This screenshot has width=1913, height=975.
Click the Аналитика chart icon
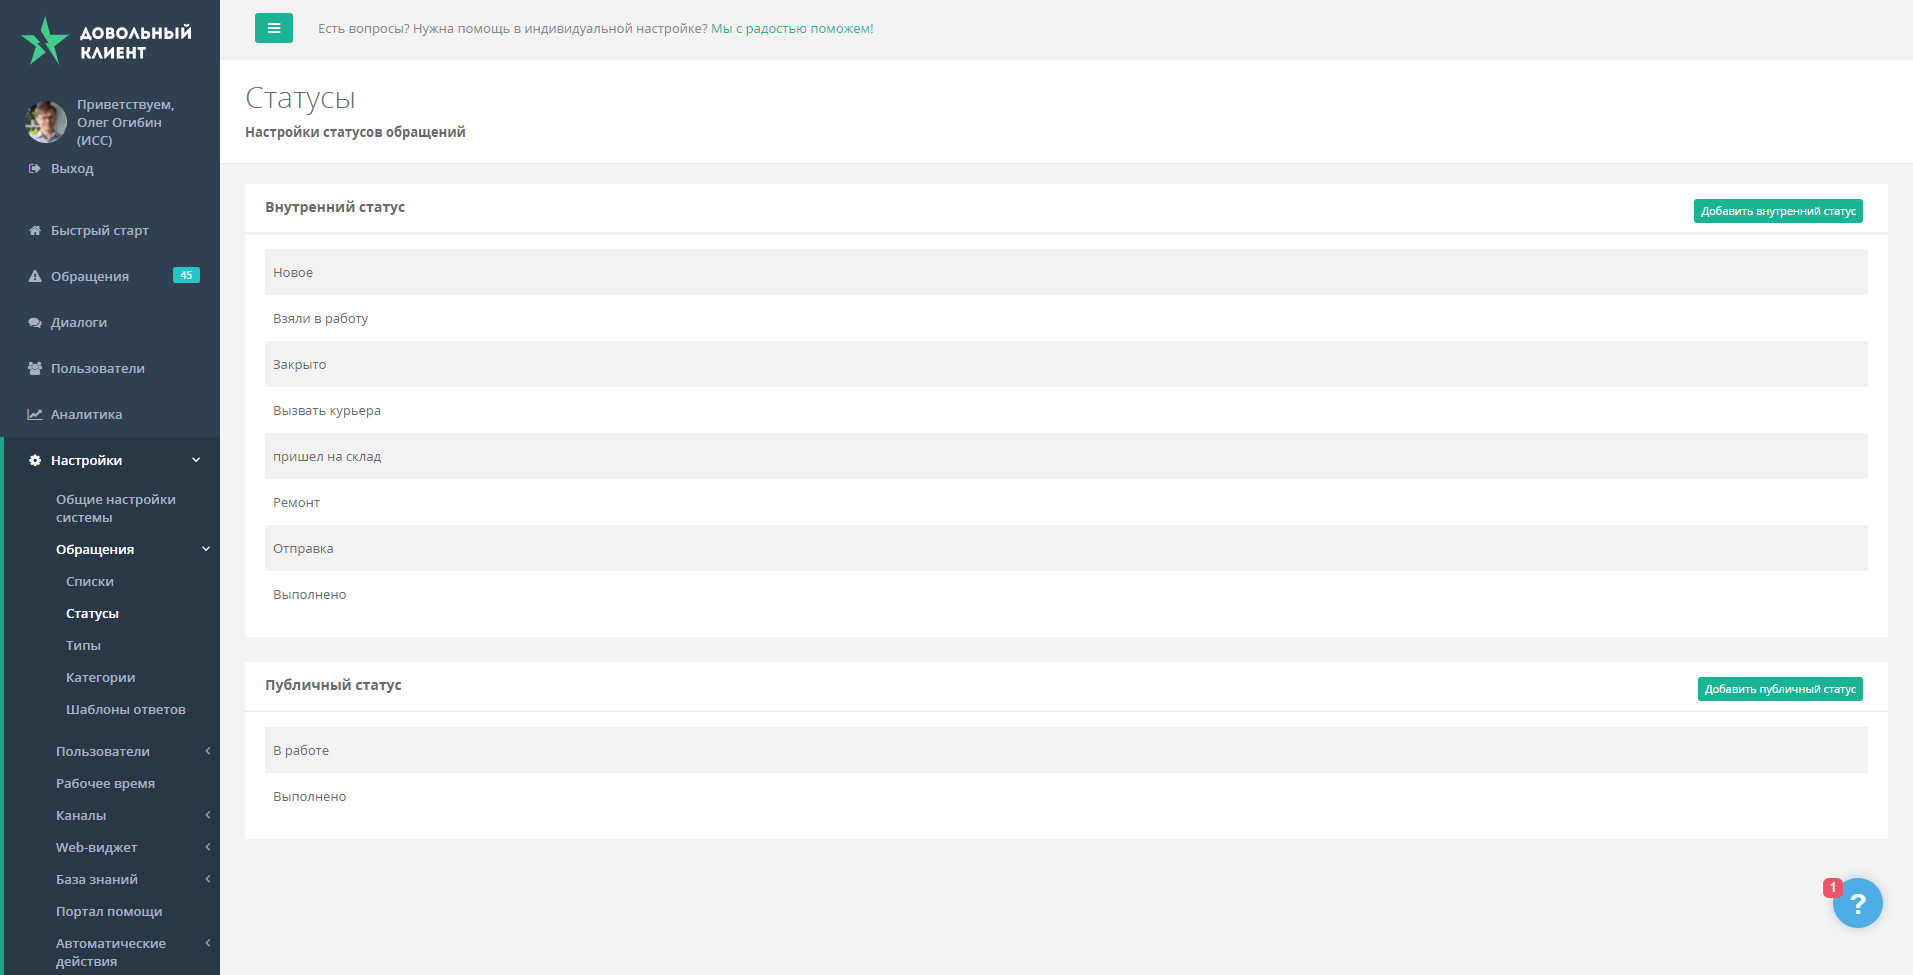[35, 414]
